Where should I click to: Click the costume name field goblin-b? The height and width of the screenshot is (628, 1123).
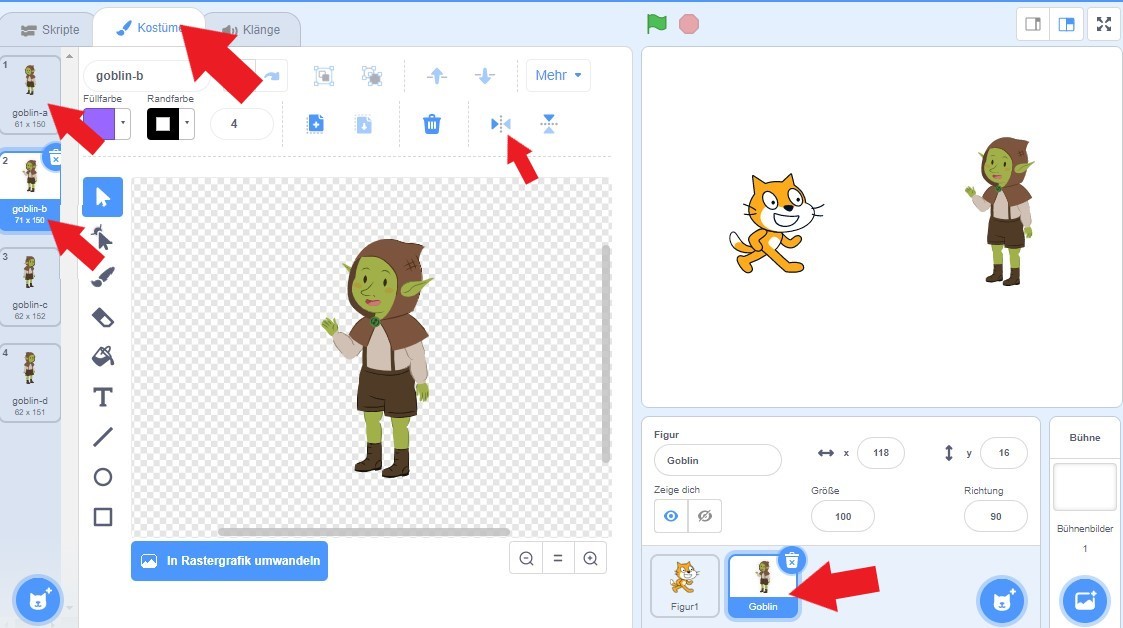[x=147, y=75]
